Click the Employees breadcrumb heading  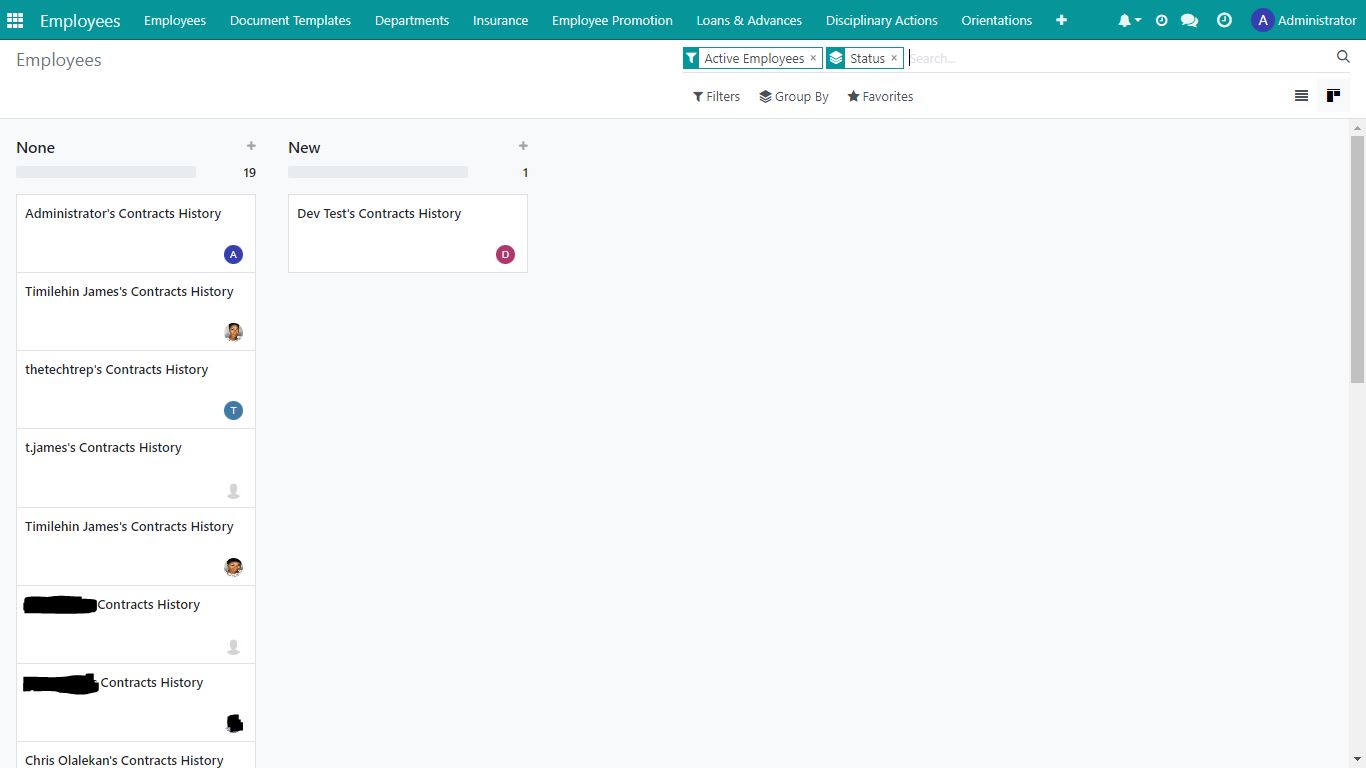point(59,60)
